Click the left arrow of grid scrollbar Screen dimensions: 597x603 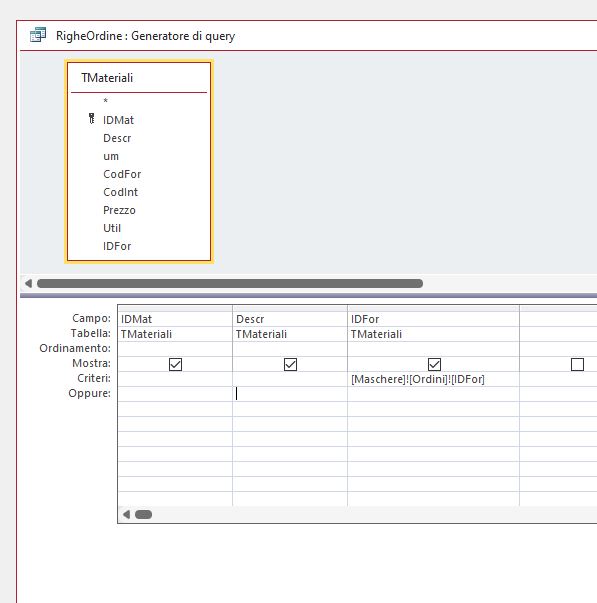click(x=126, y=514)
